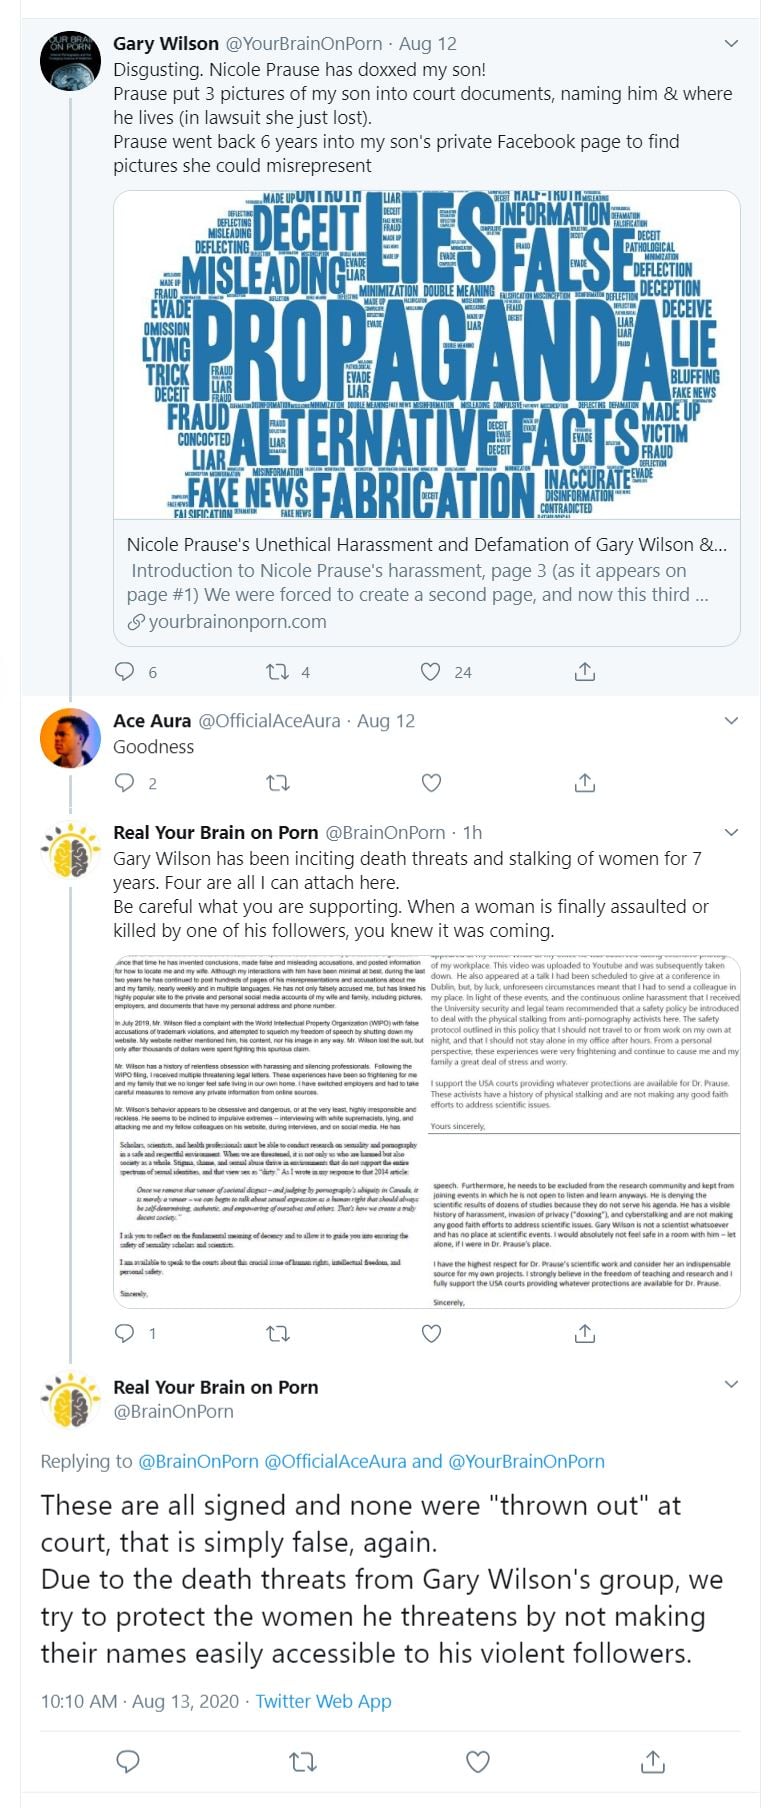This screenshot has height=1808, width=776.
Task: Open the yourbrainonporn.com link card
Action: click(x=427, y=582)
